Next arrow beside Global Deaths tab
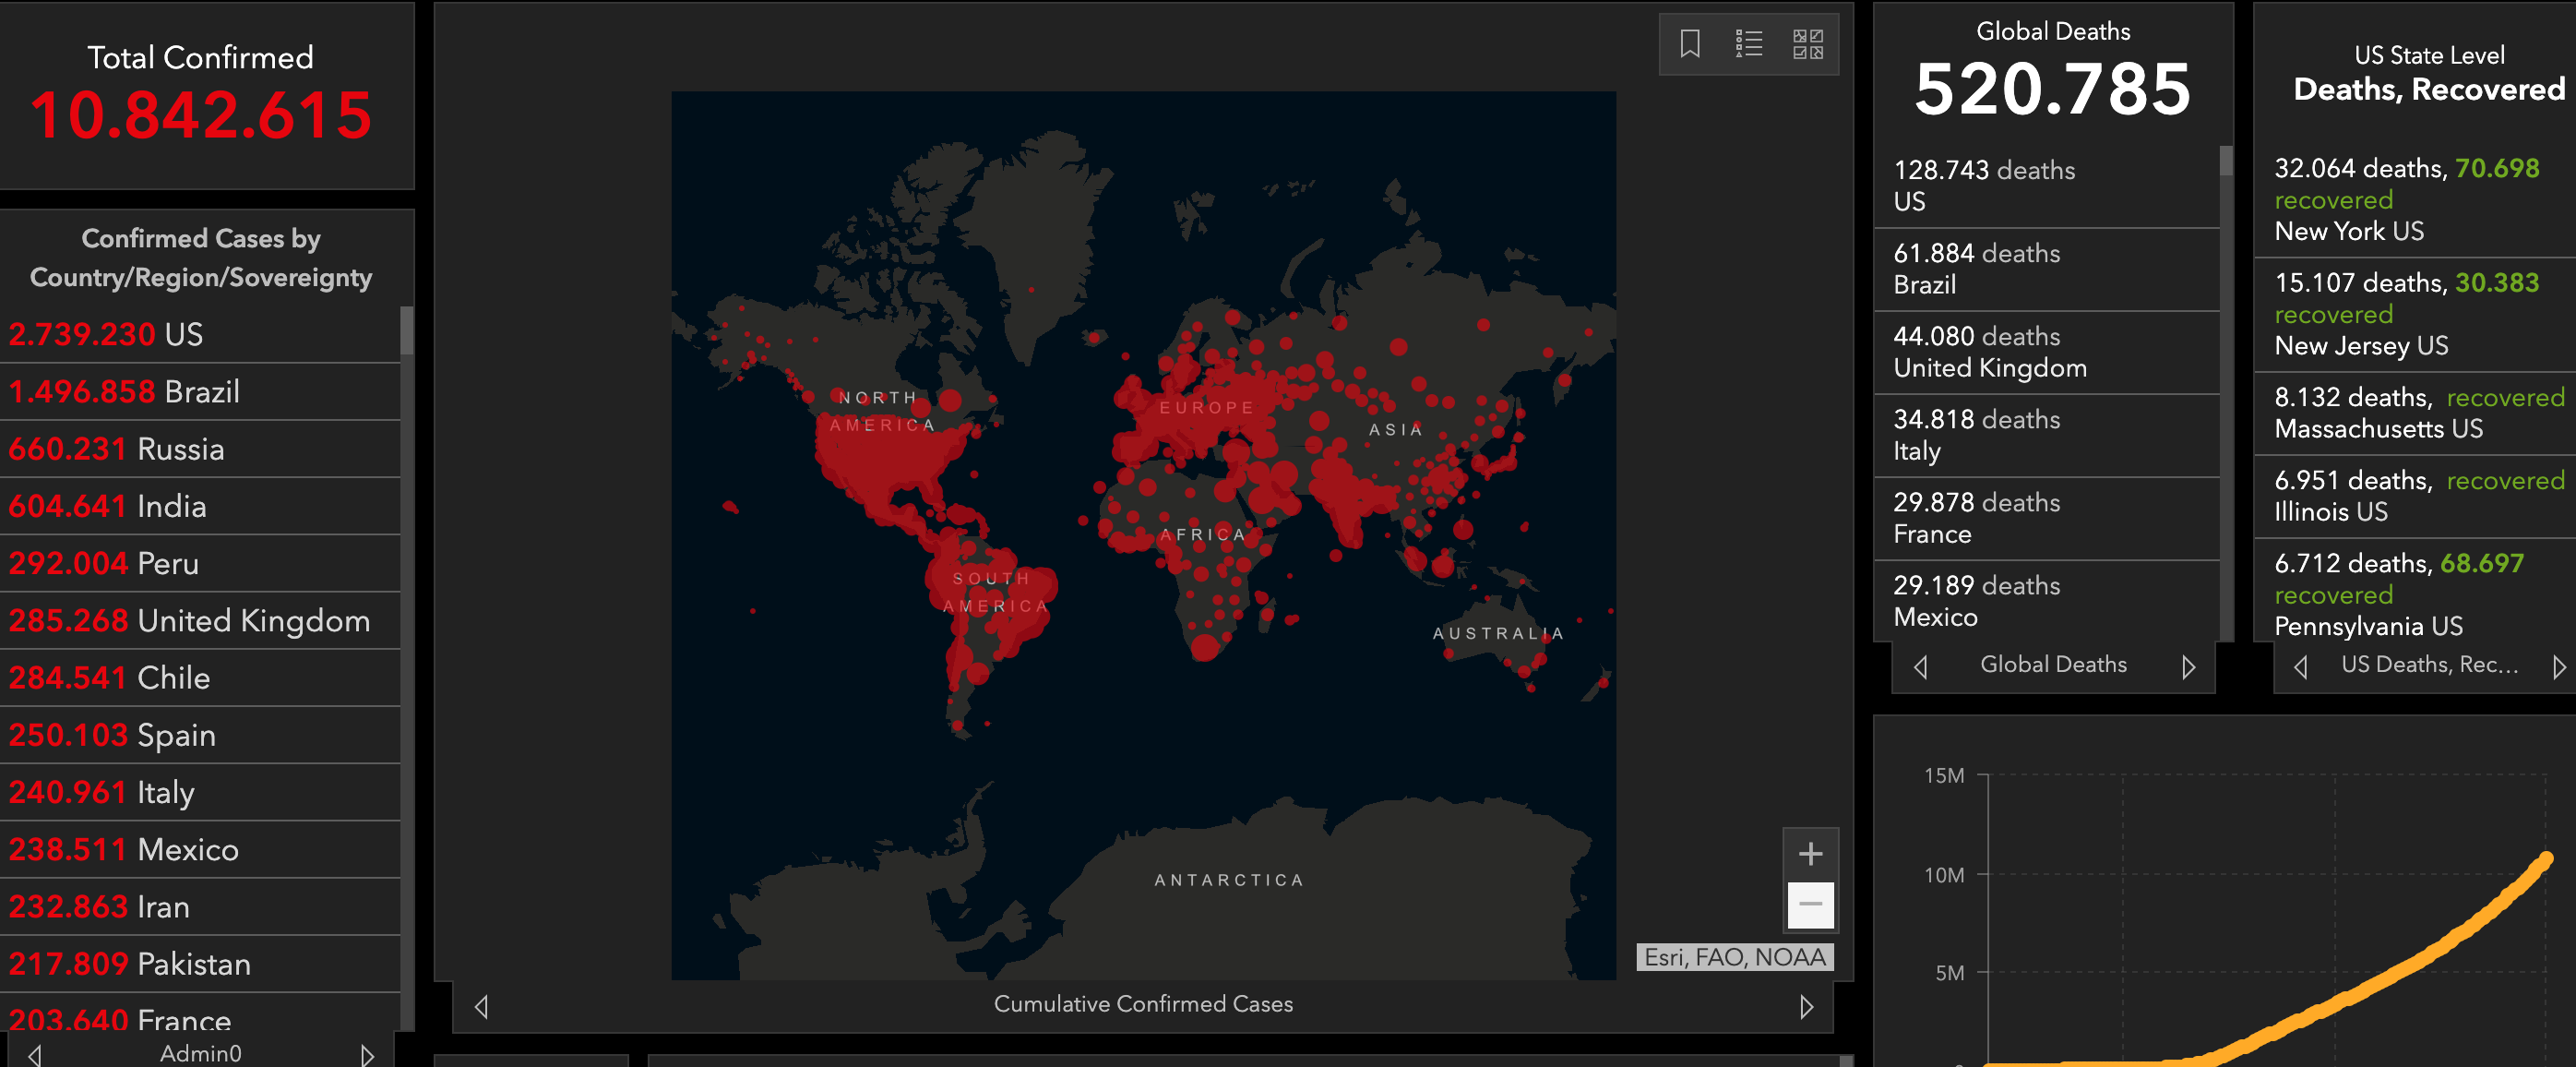The height and width of the screenshot is (1067, 2576). coord(2188,666)
